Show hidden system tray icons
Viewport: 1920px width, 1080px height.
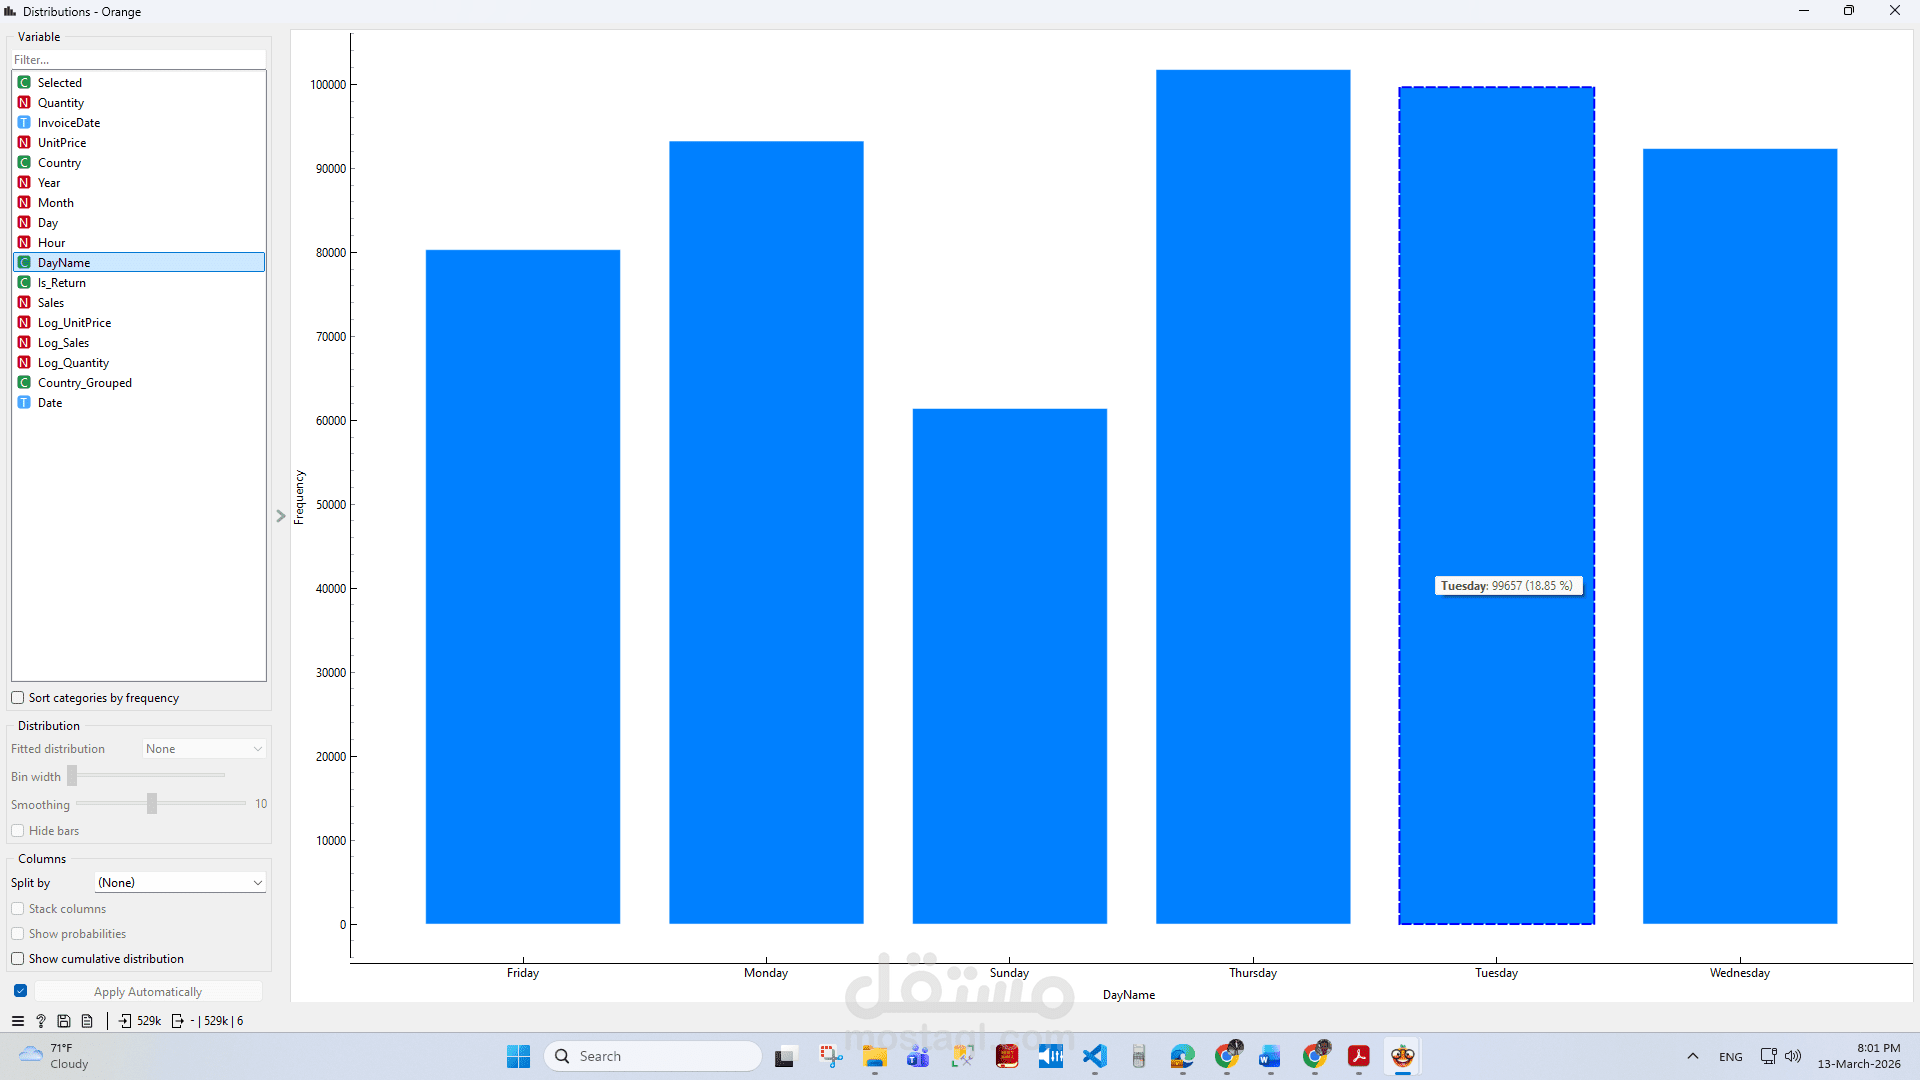point(1693,1056)
